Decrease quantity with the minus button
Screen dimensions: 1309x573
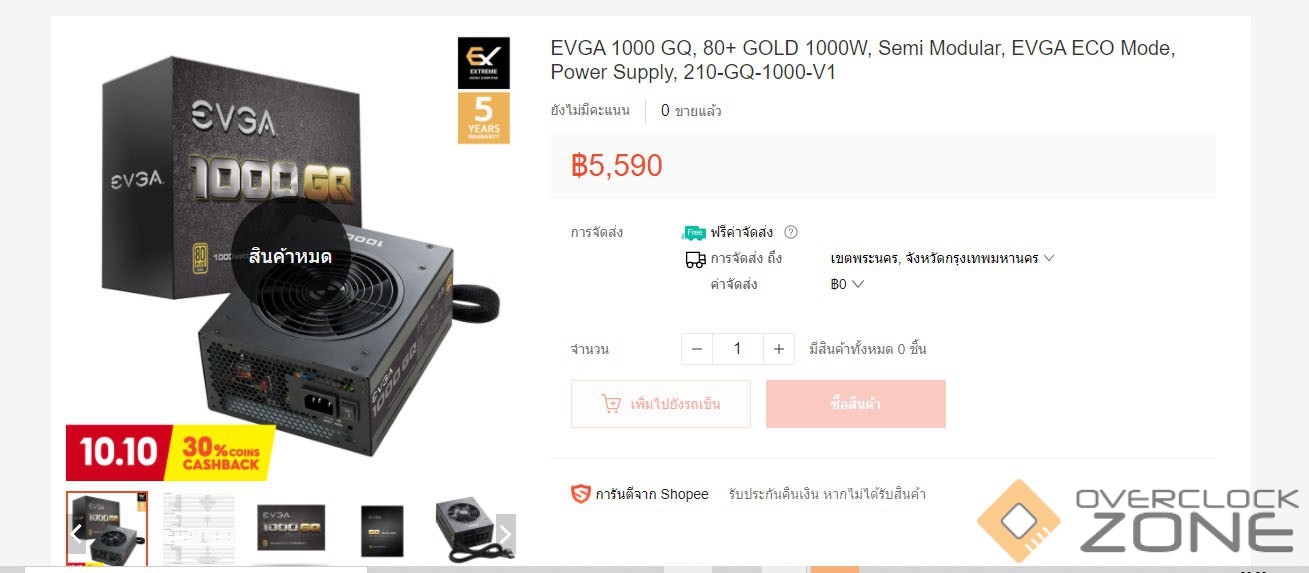(x=697, y=349)
